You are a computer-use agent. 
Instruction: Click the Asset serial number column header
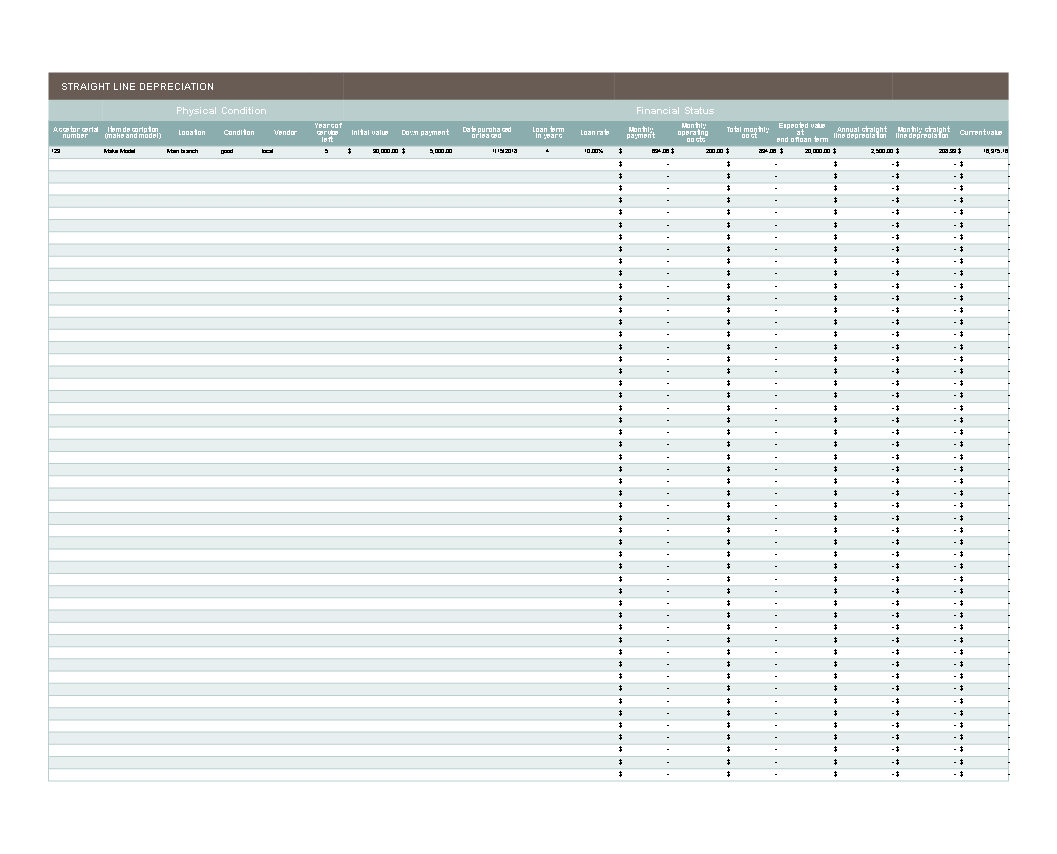tap(76, 133)
